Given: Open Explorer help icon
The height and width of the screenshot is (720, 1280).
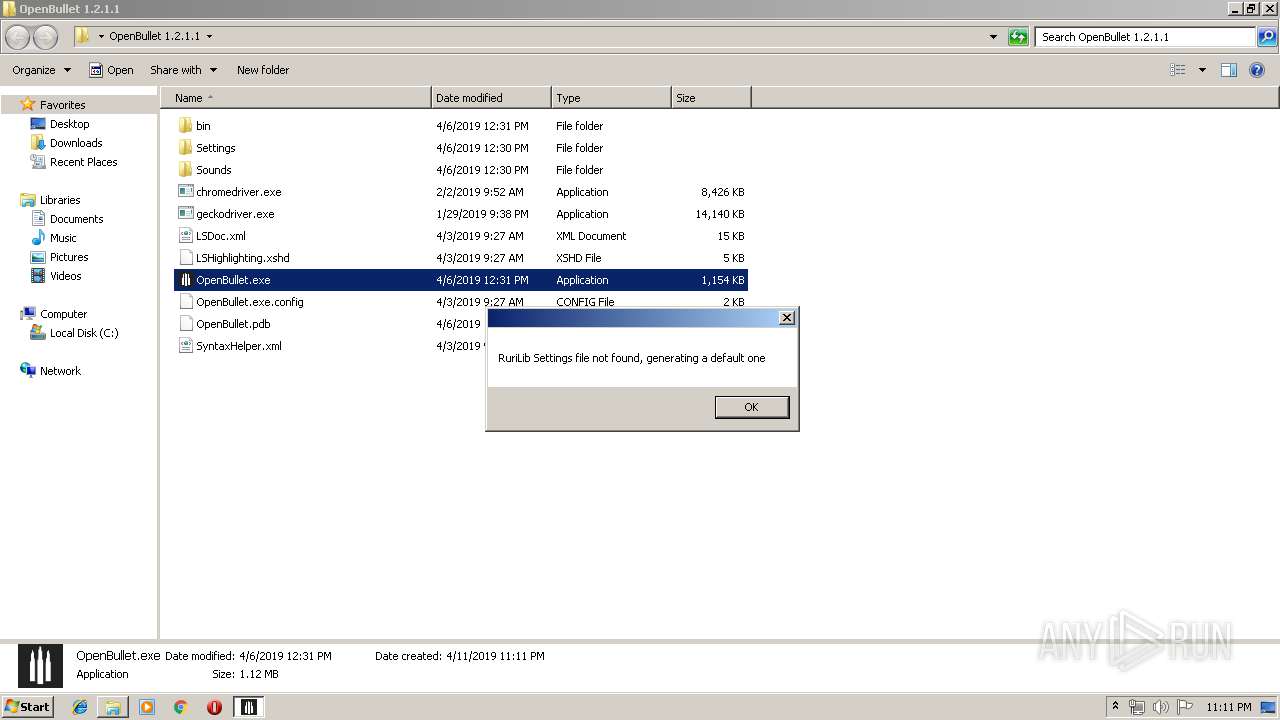Looking at the screenshot, I should pos(1257,70).
